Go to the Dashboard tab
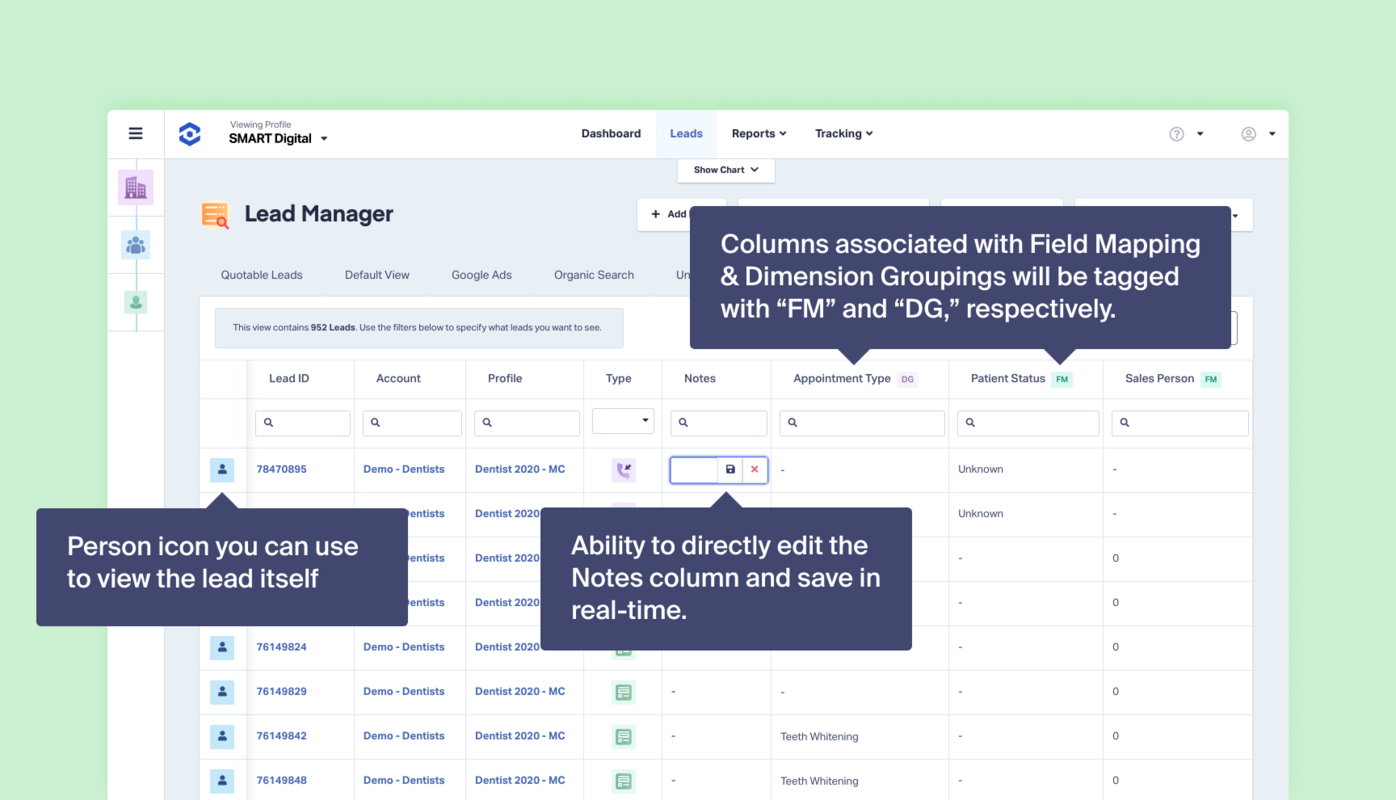 click(x=611, y=134)
